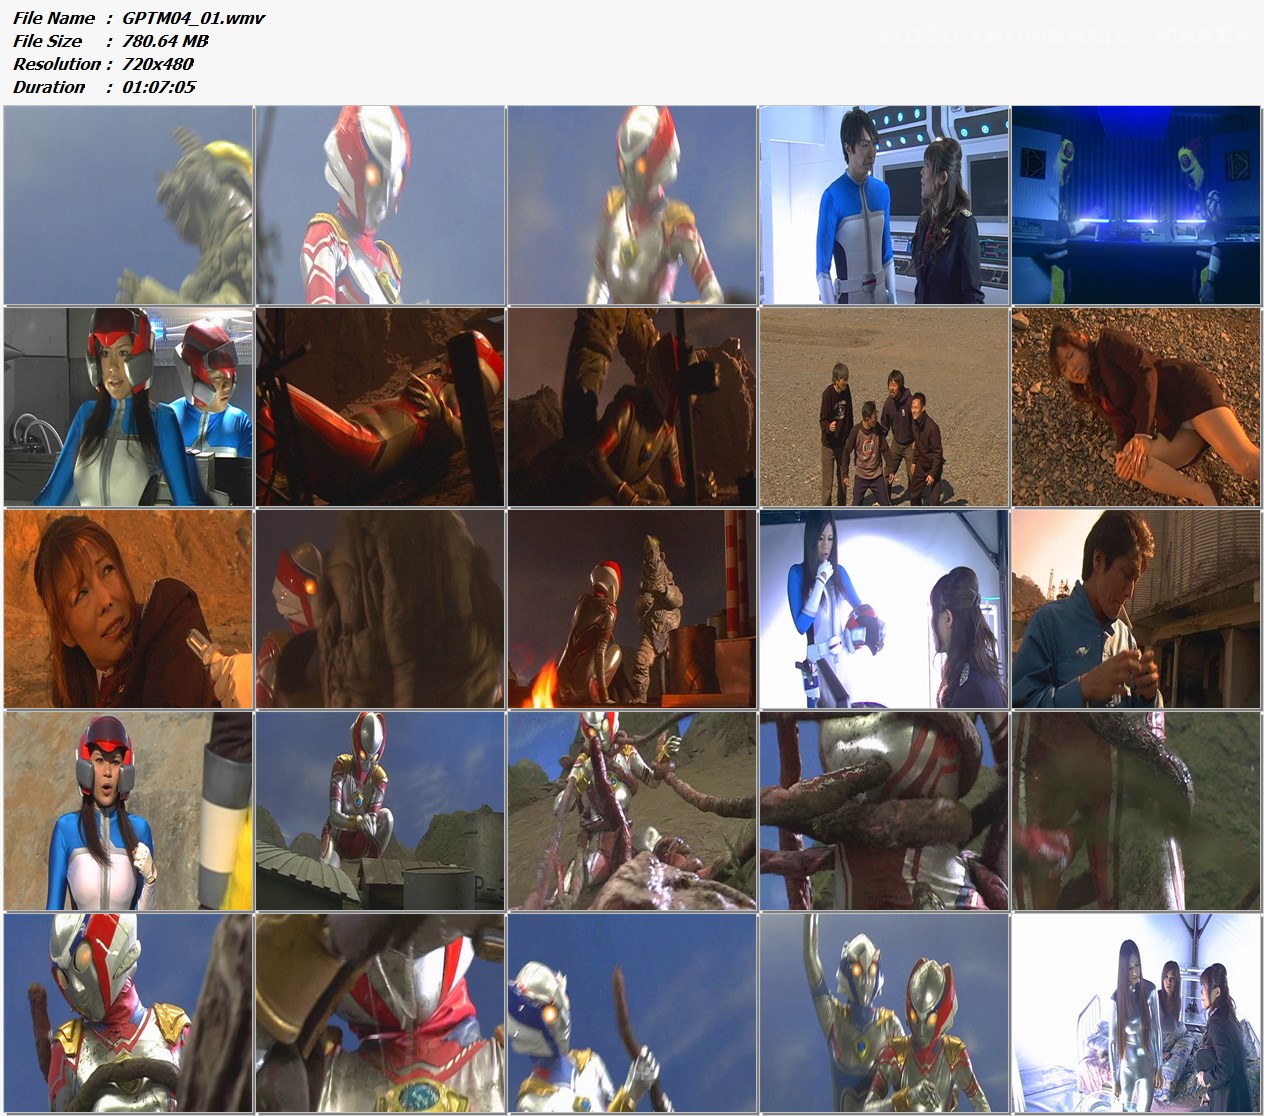
Task: Open thumbnail of monster looming over fallen hero
Action: (633, 407)
